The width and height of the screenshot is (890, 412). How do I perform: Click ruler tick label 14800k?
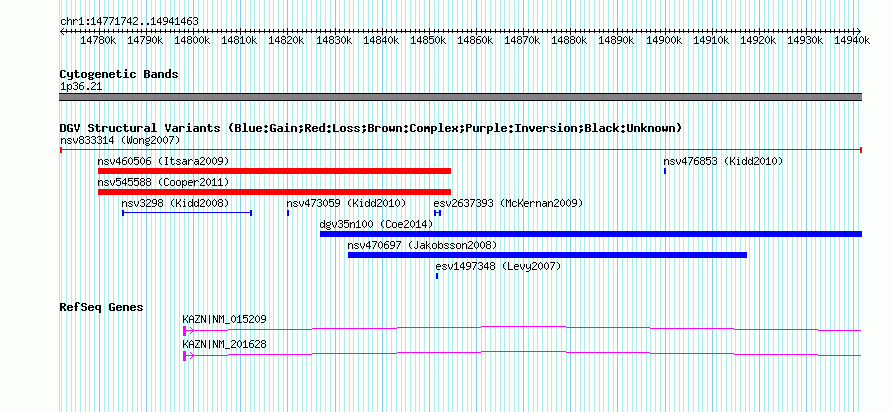coord(192,40)
